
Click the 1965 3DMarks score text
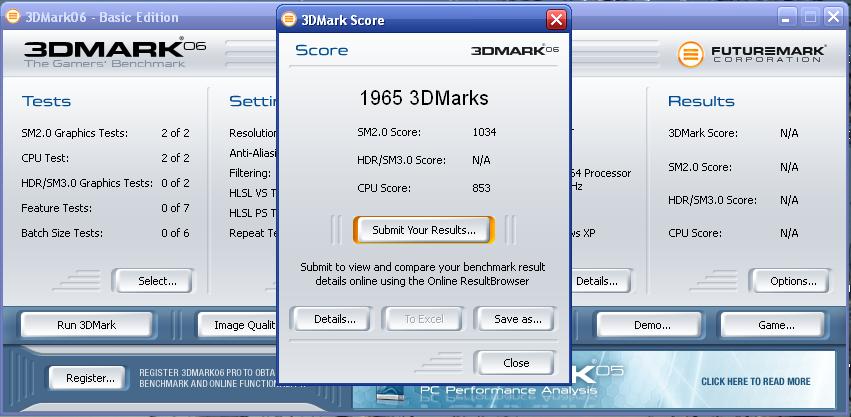[x=423, y=98]
